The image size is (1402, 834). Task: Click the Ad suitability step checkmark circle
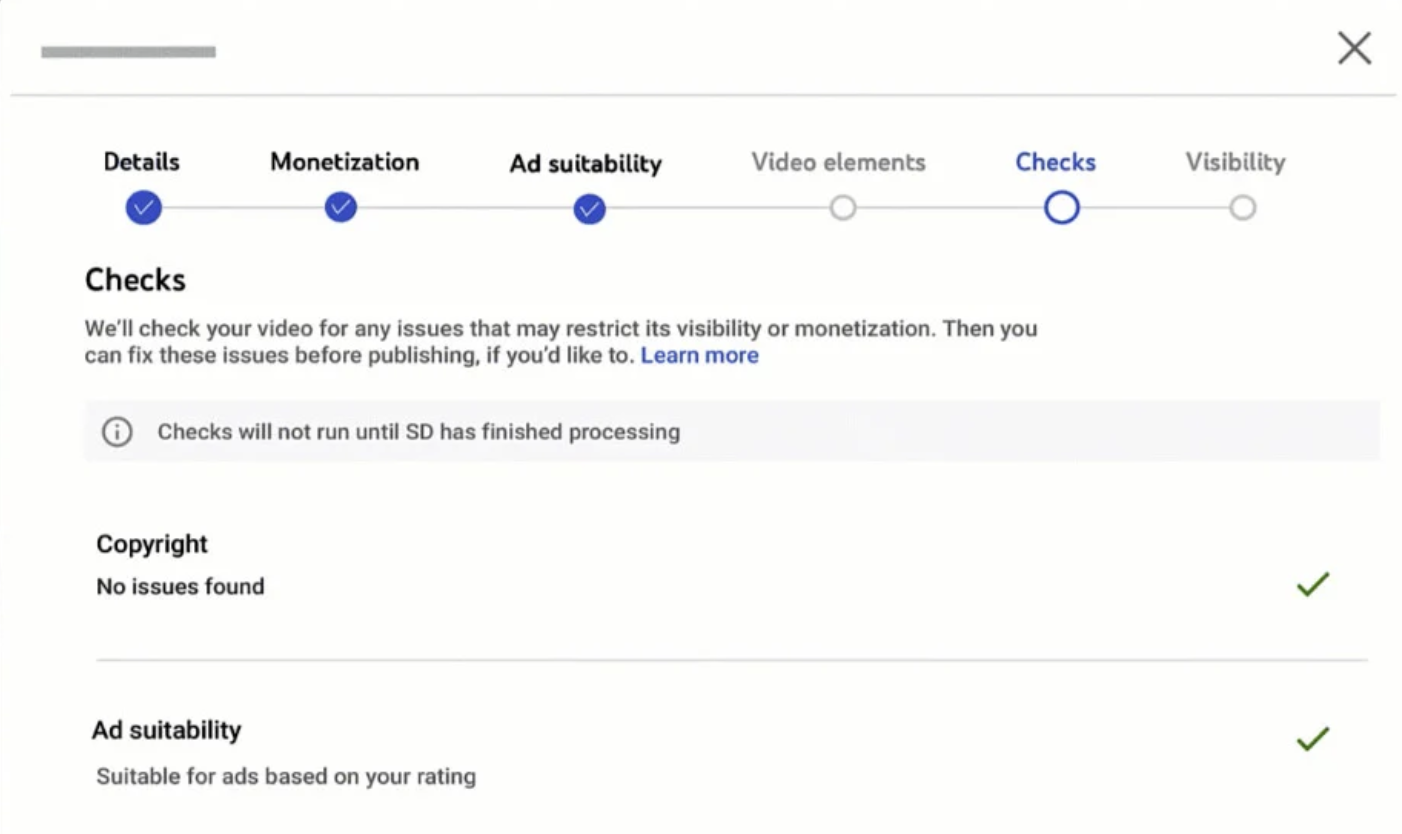(x=589, y=209)
